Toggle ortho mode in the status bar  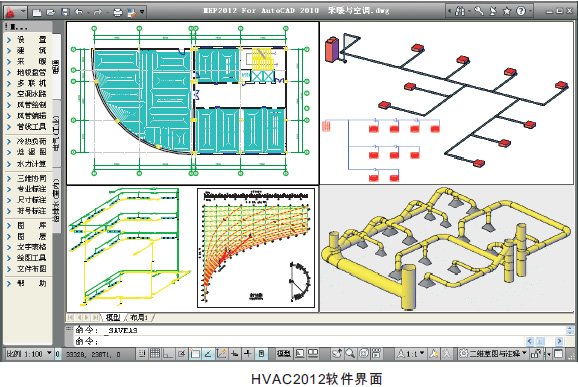click(x=168, y=354)
